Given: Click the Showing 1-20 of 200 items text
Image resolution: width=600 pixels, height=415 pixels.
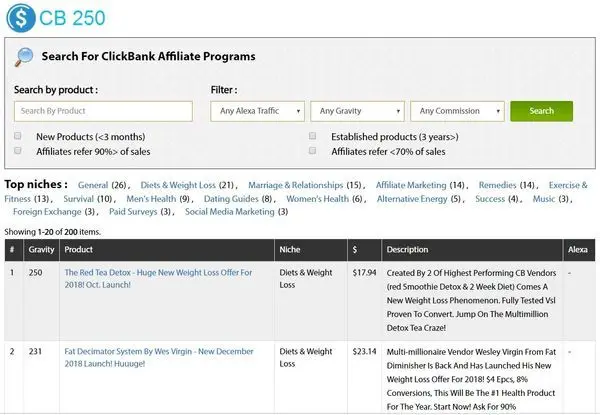Looking at the screenshot, I should click(x=52, y=232).
